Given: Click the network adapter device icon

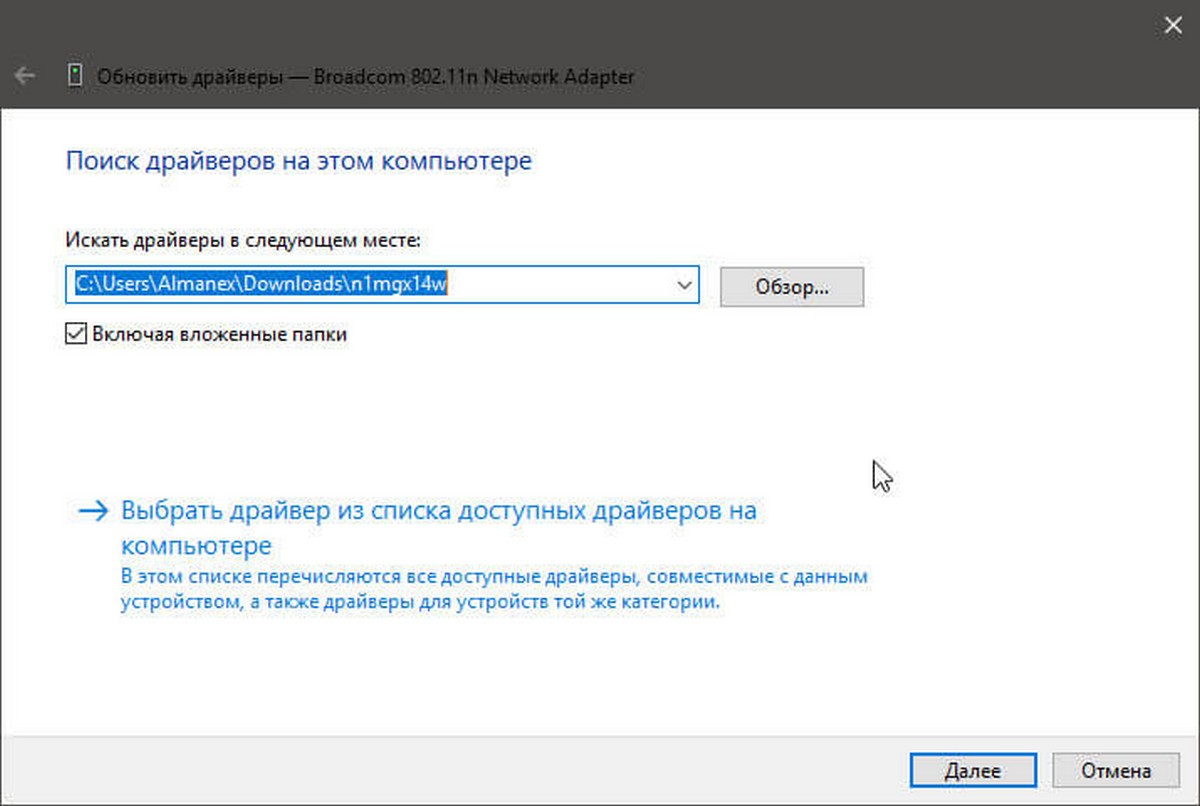Looking at the screenshot, I should point(75,76).
